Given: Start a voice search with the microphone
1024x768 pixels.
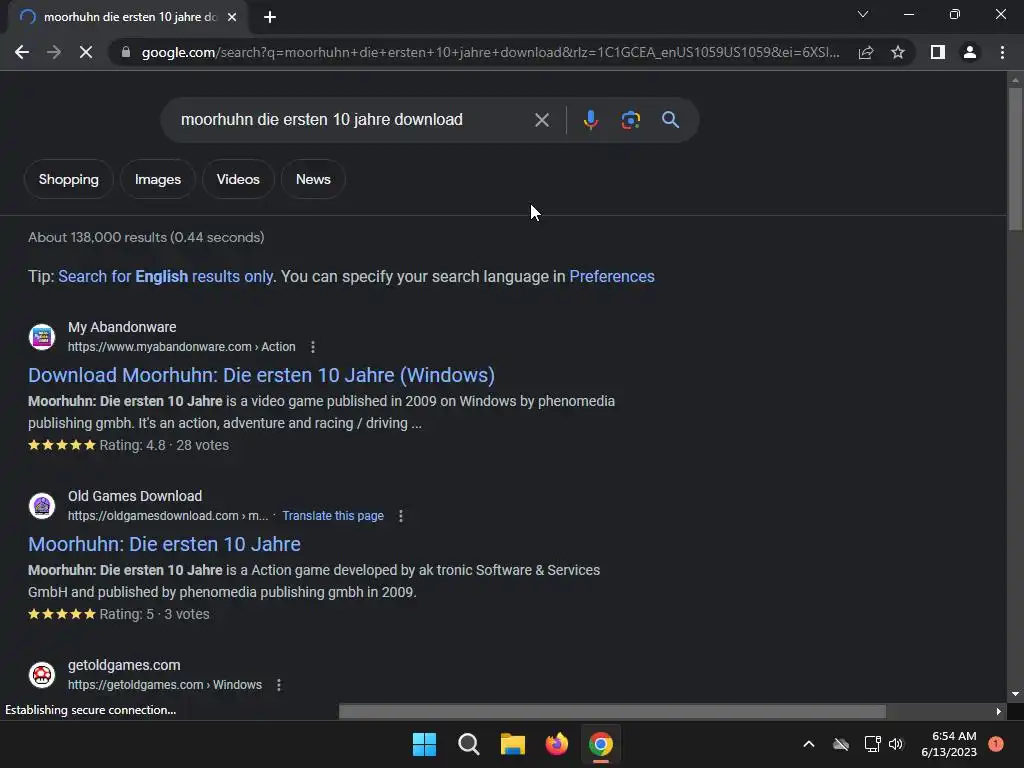Looking at the screenshot, I should pyautogui.click(x=590, y=120).
